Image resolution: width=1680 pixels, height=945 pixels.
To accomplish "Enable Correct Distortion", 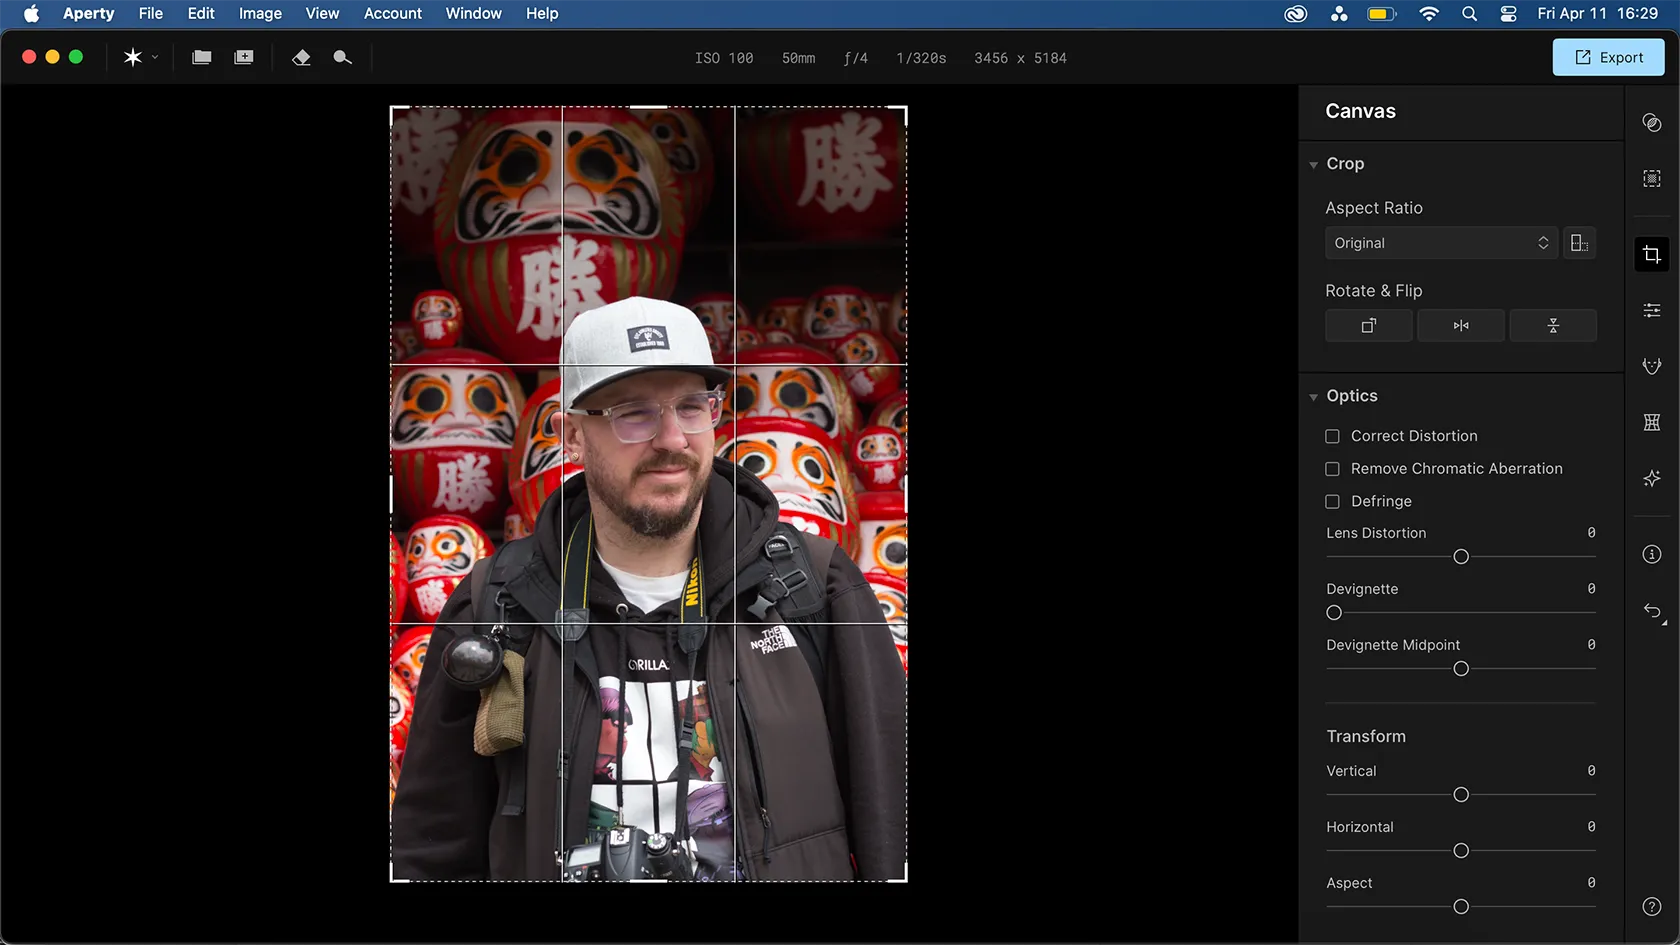I will click(x=1332, y=436).
